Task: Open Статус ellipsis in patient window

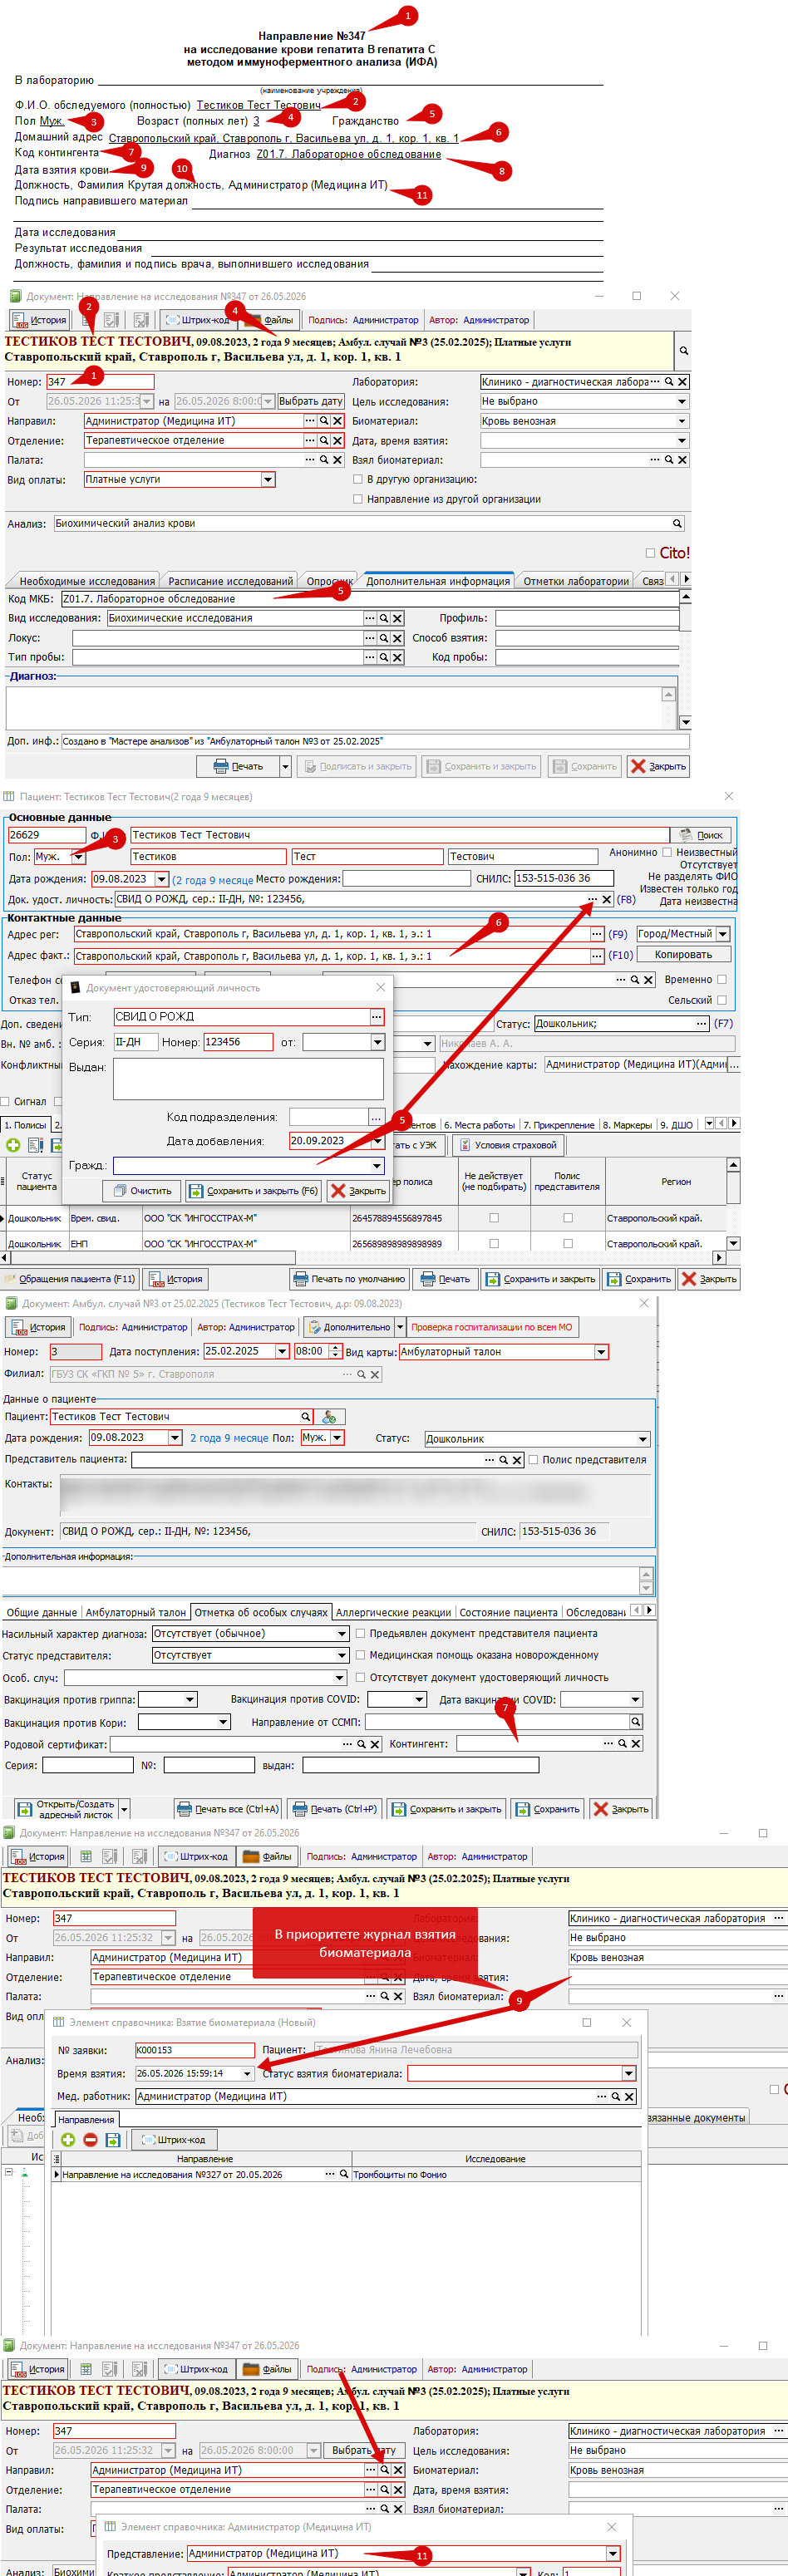Action: pyautogui.click(x=701, y=1024)
